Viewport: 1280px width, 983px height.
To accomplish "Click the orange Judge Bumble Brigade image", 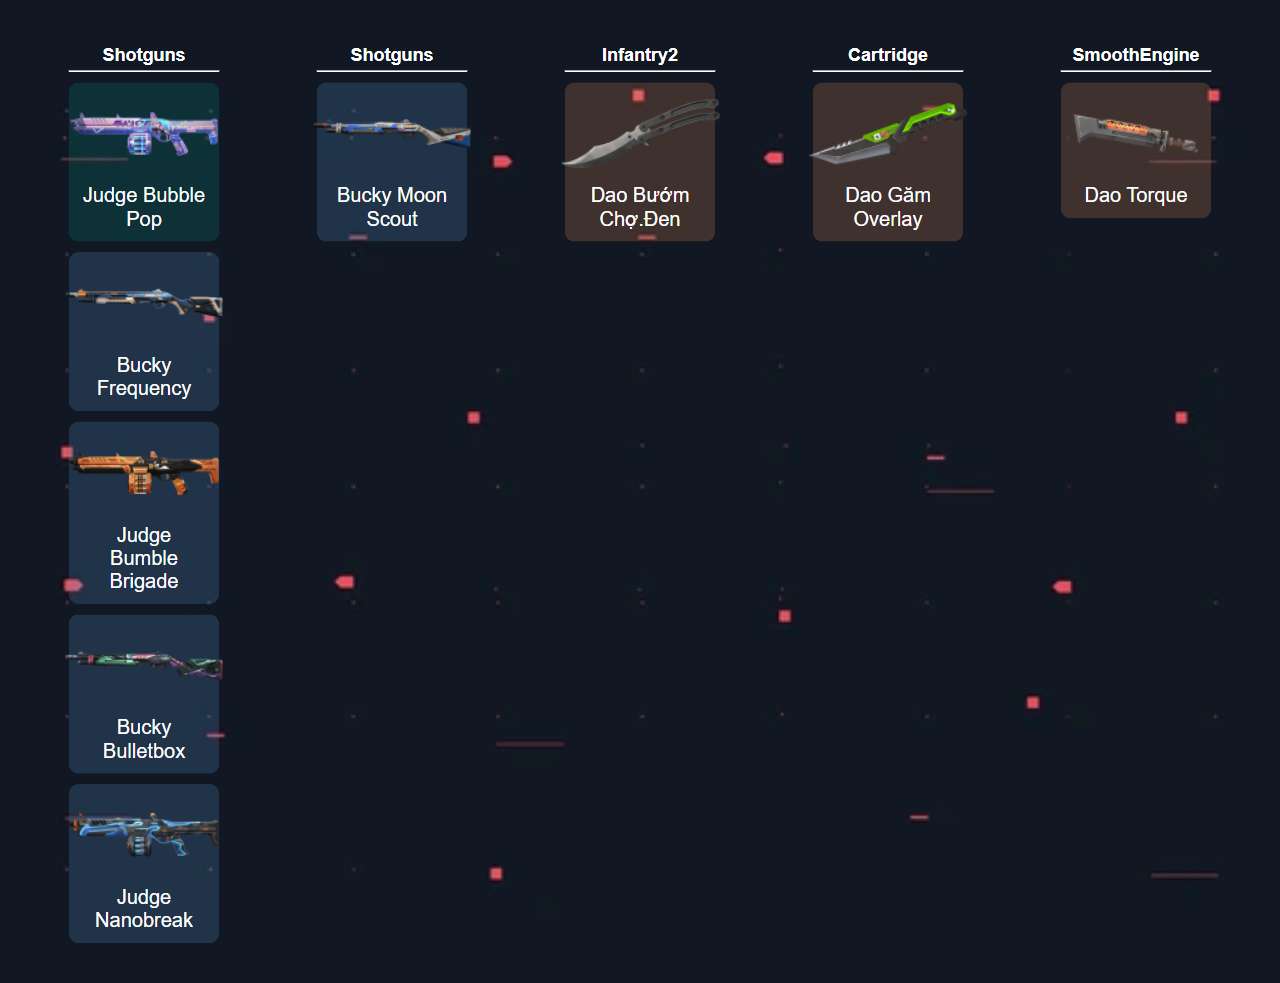I will 143,472.
